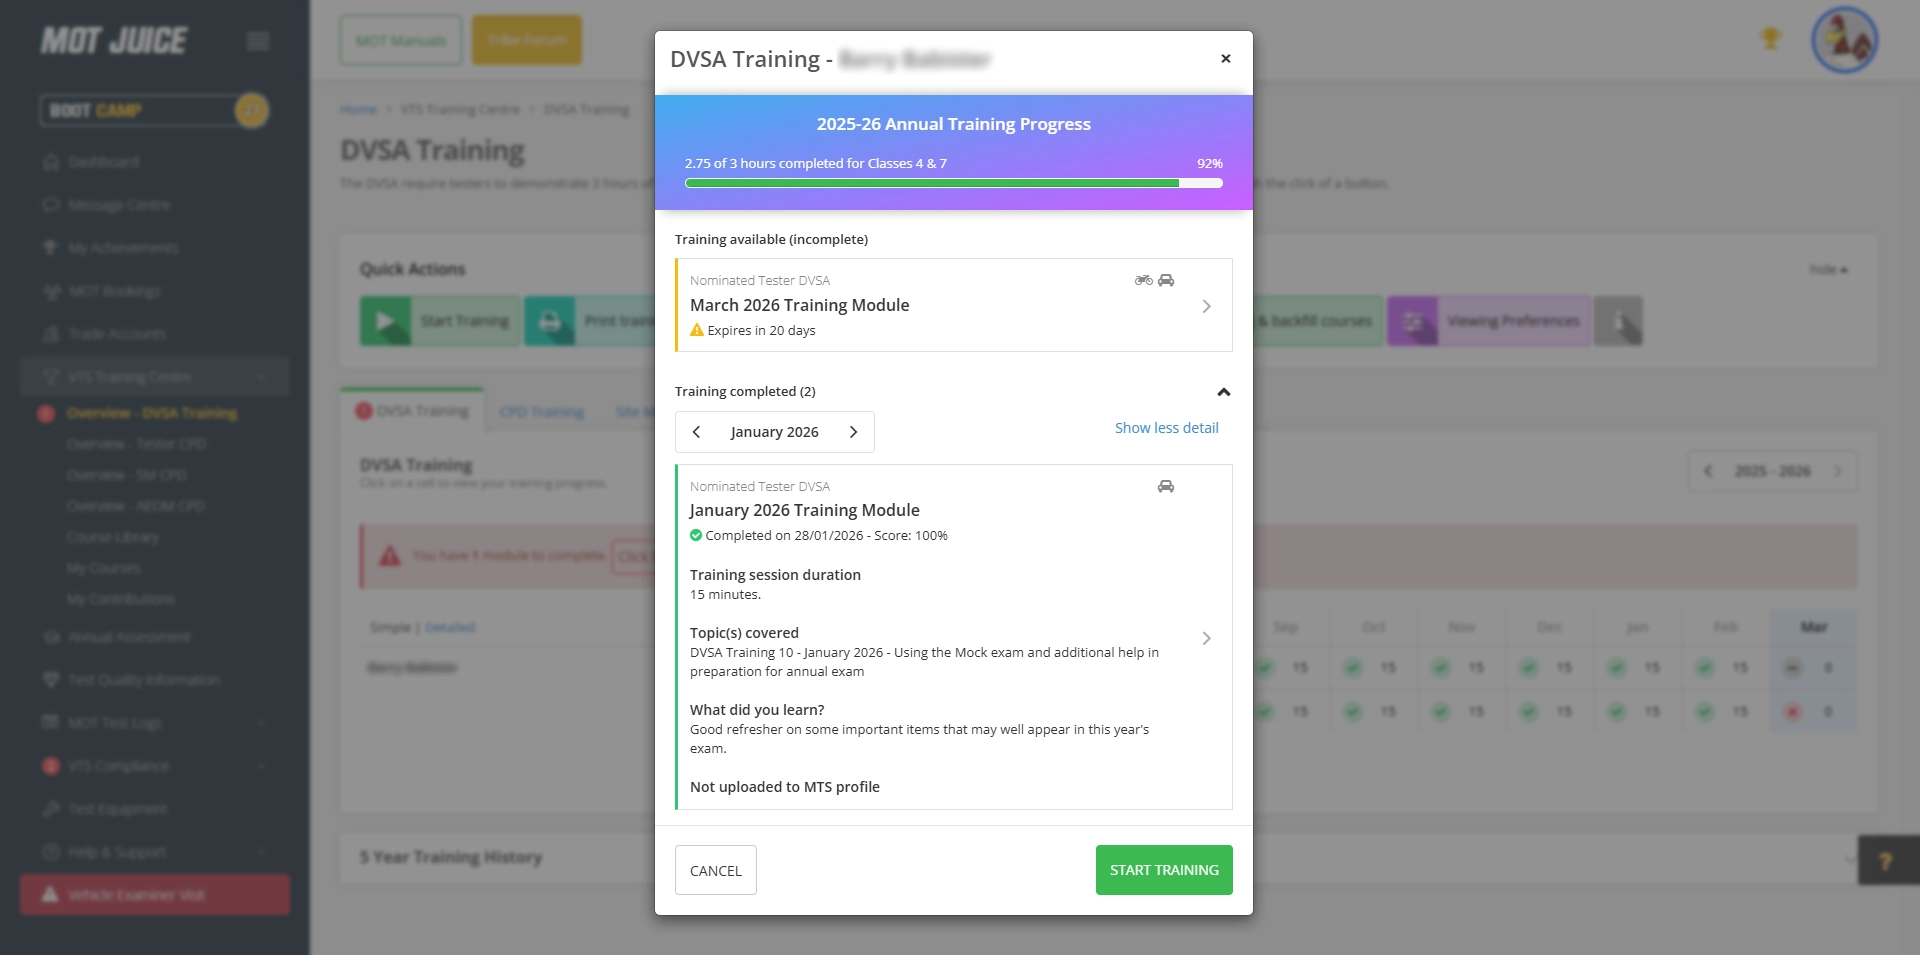
Task: Click the car icon on January 2026 module
Action: (1166, 487)
